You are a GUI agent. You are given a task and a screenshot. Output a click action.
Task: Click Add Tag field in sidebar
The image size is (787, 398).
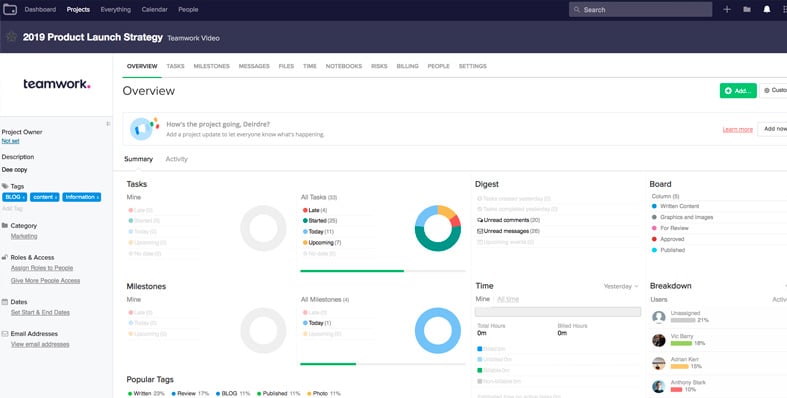click(12, 208)
